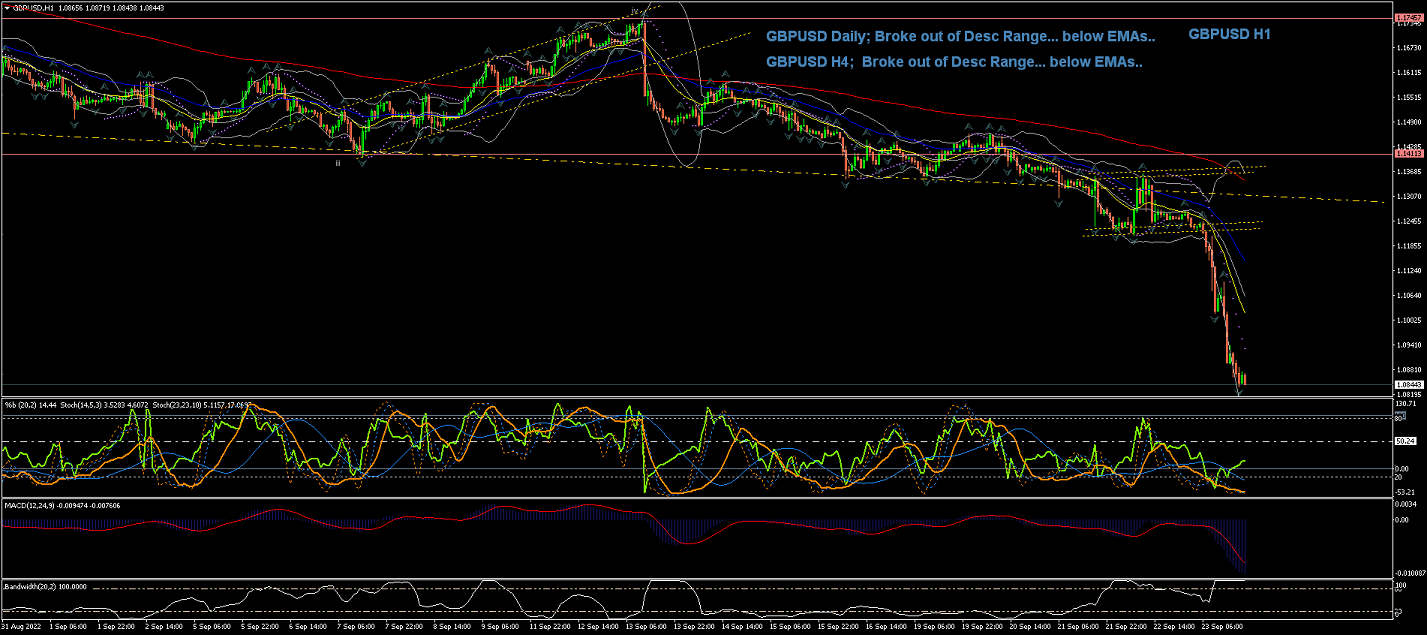Screen dimensions: 1427x635
Task: Click the 0.0034 value on the MACD scale
Action: pos(1407,502)
